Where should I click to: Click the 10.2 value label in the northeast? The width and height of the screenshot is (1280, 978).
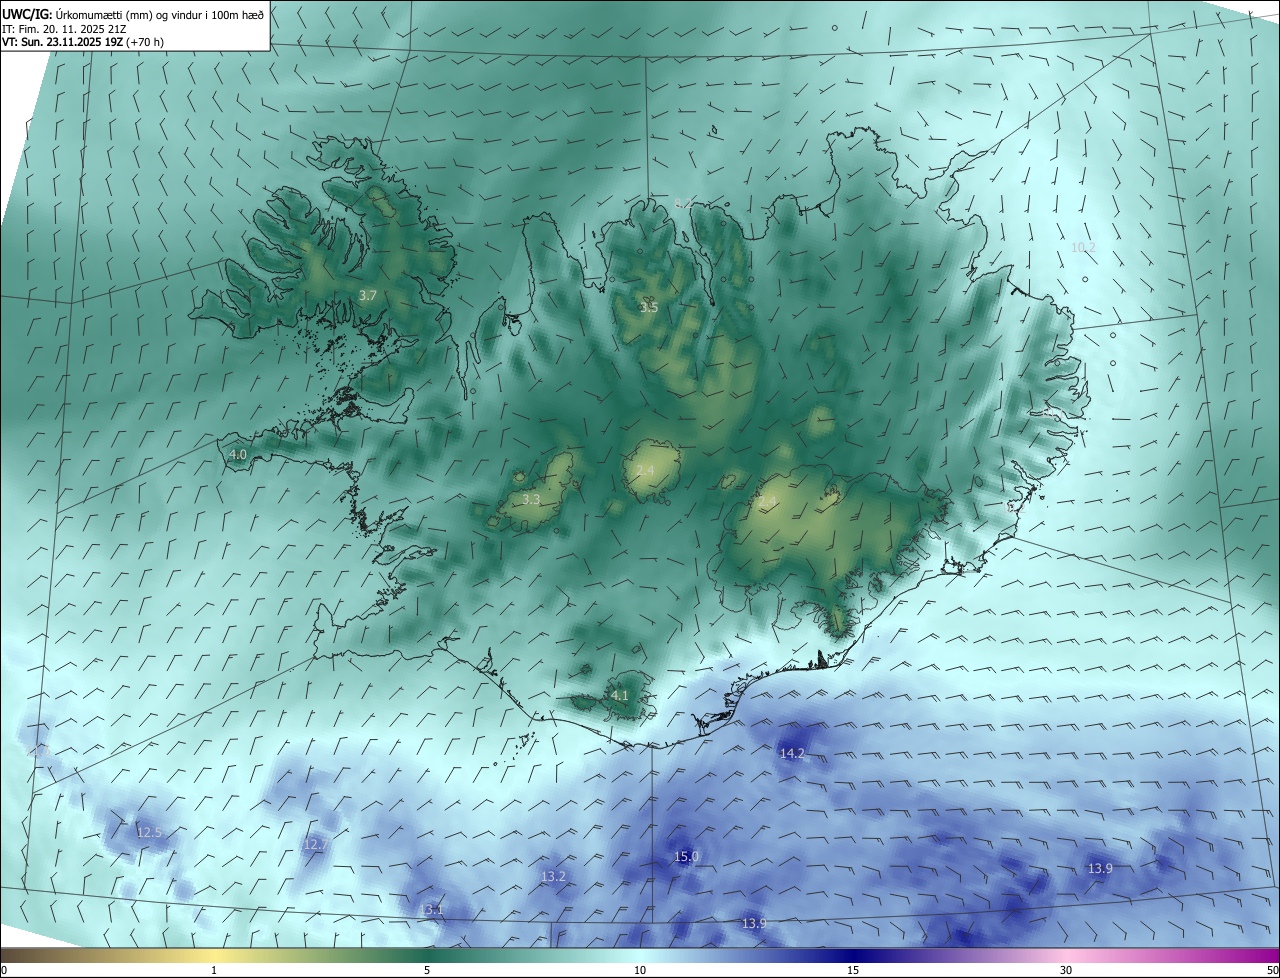pyautogui.click(x=1083, y=247)
